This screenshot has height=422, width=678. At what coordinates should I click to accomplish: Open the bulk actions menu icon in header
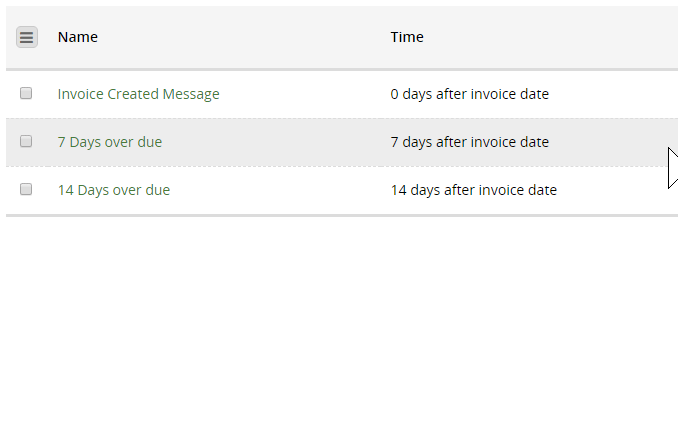pyautogui.click(x=27, y=37)
